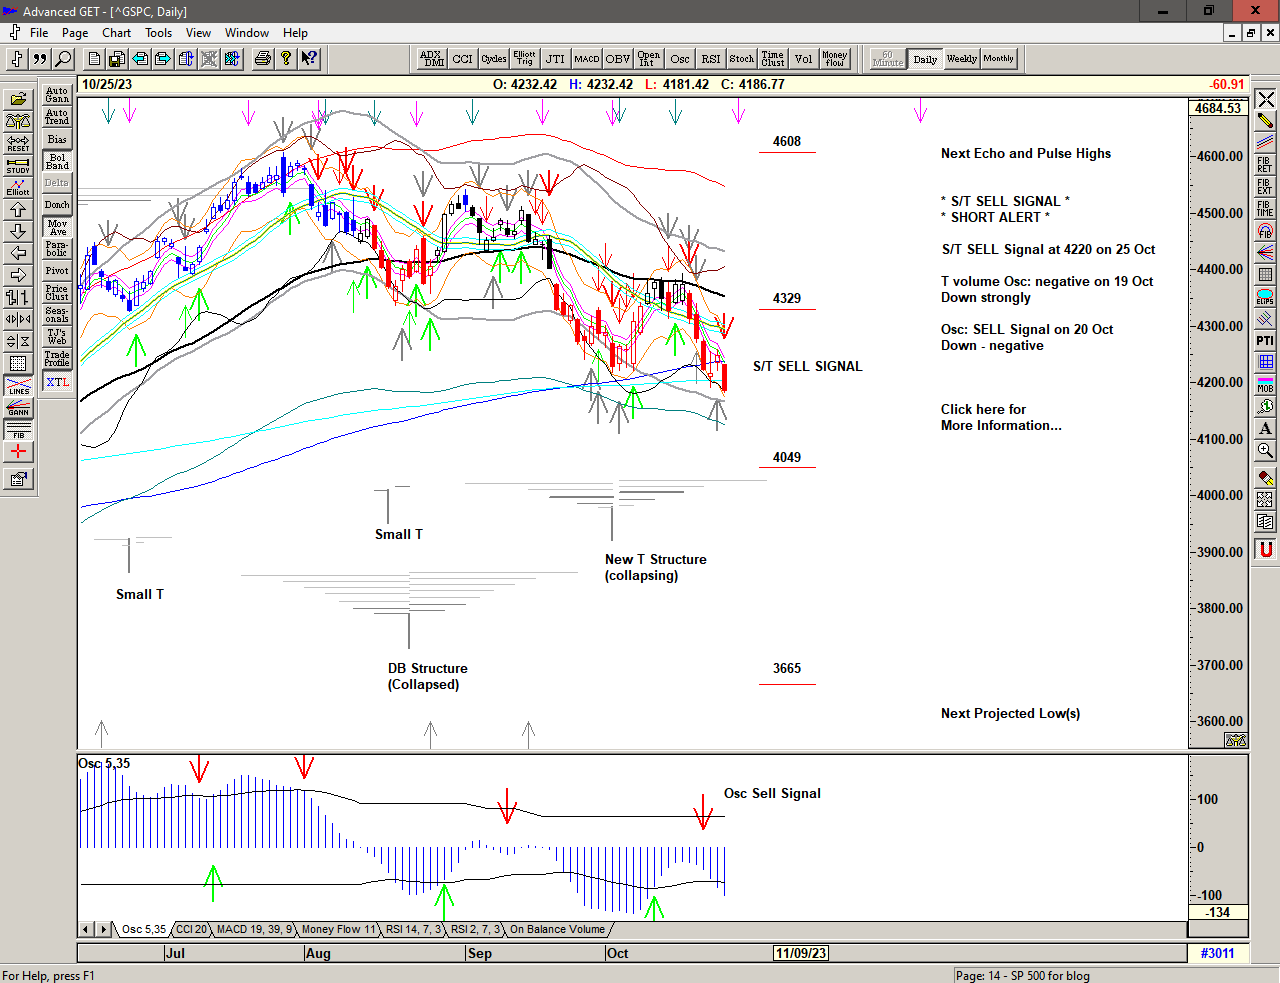Click the MACD indicator button
Viewport: 1280px width, 983px height.
pos(587,59)
